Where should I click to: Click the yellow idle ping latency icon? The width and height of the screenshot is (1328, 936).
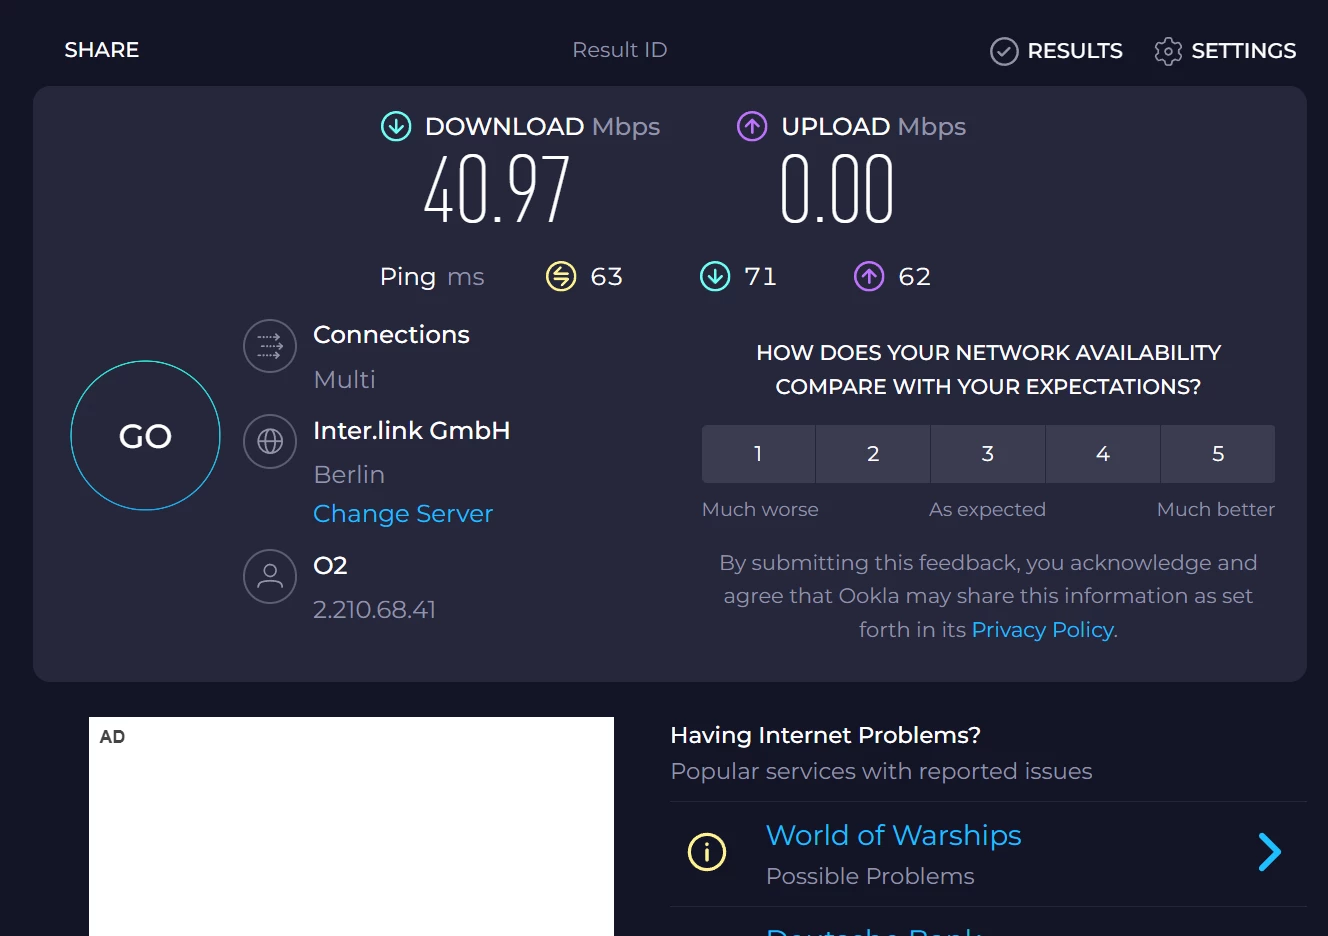click(x=561, y=276)
